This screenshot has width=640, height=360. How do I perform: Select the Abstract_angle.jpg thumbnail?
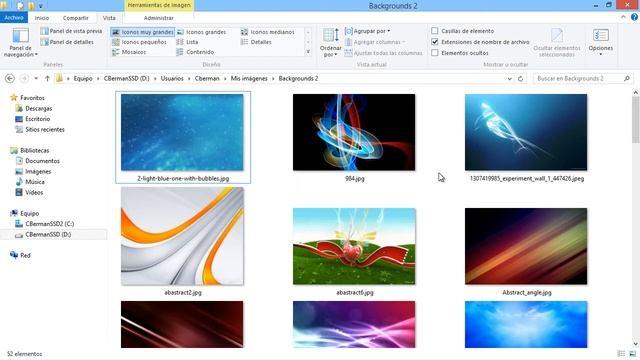click(526, 246)
